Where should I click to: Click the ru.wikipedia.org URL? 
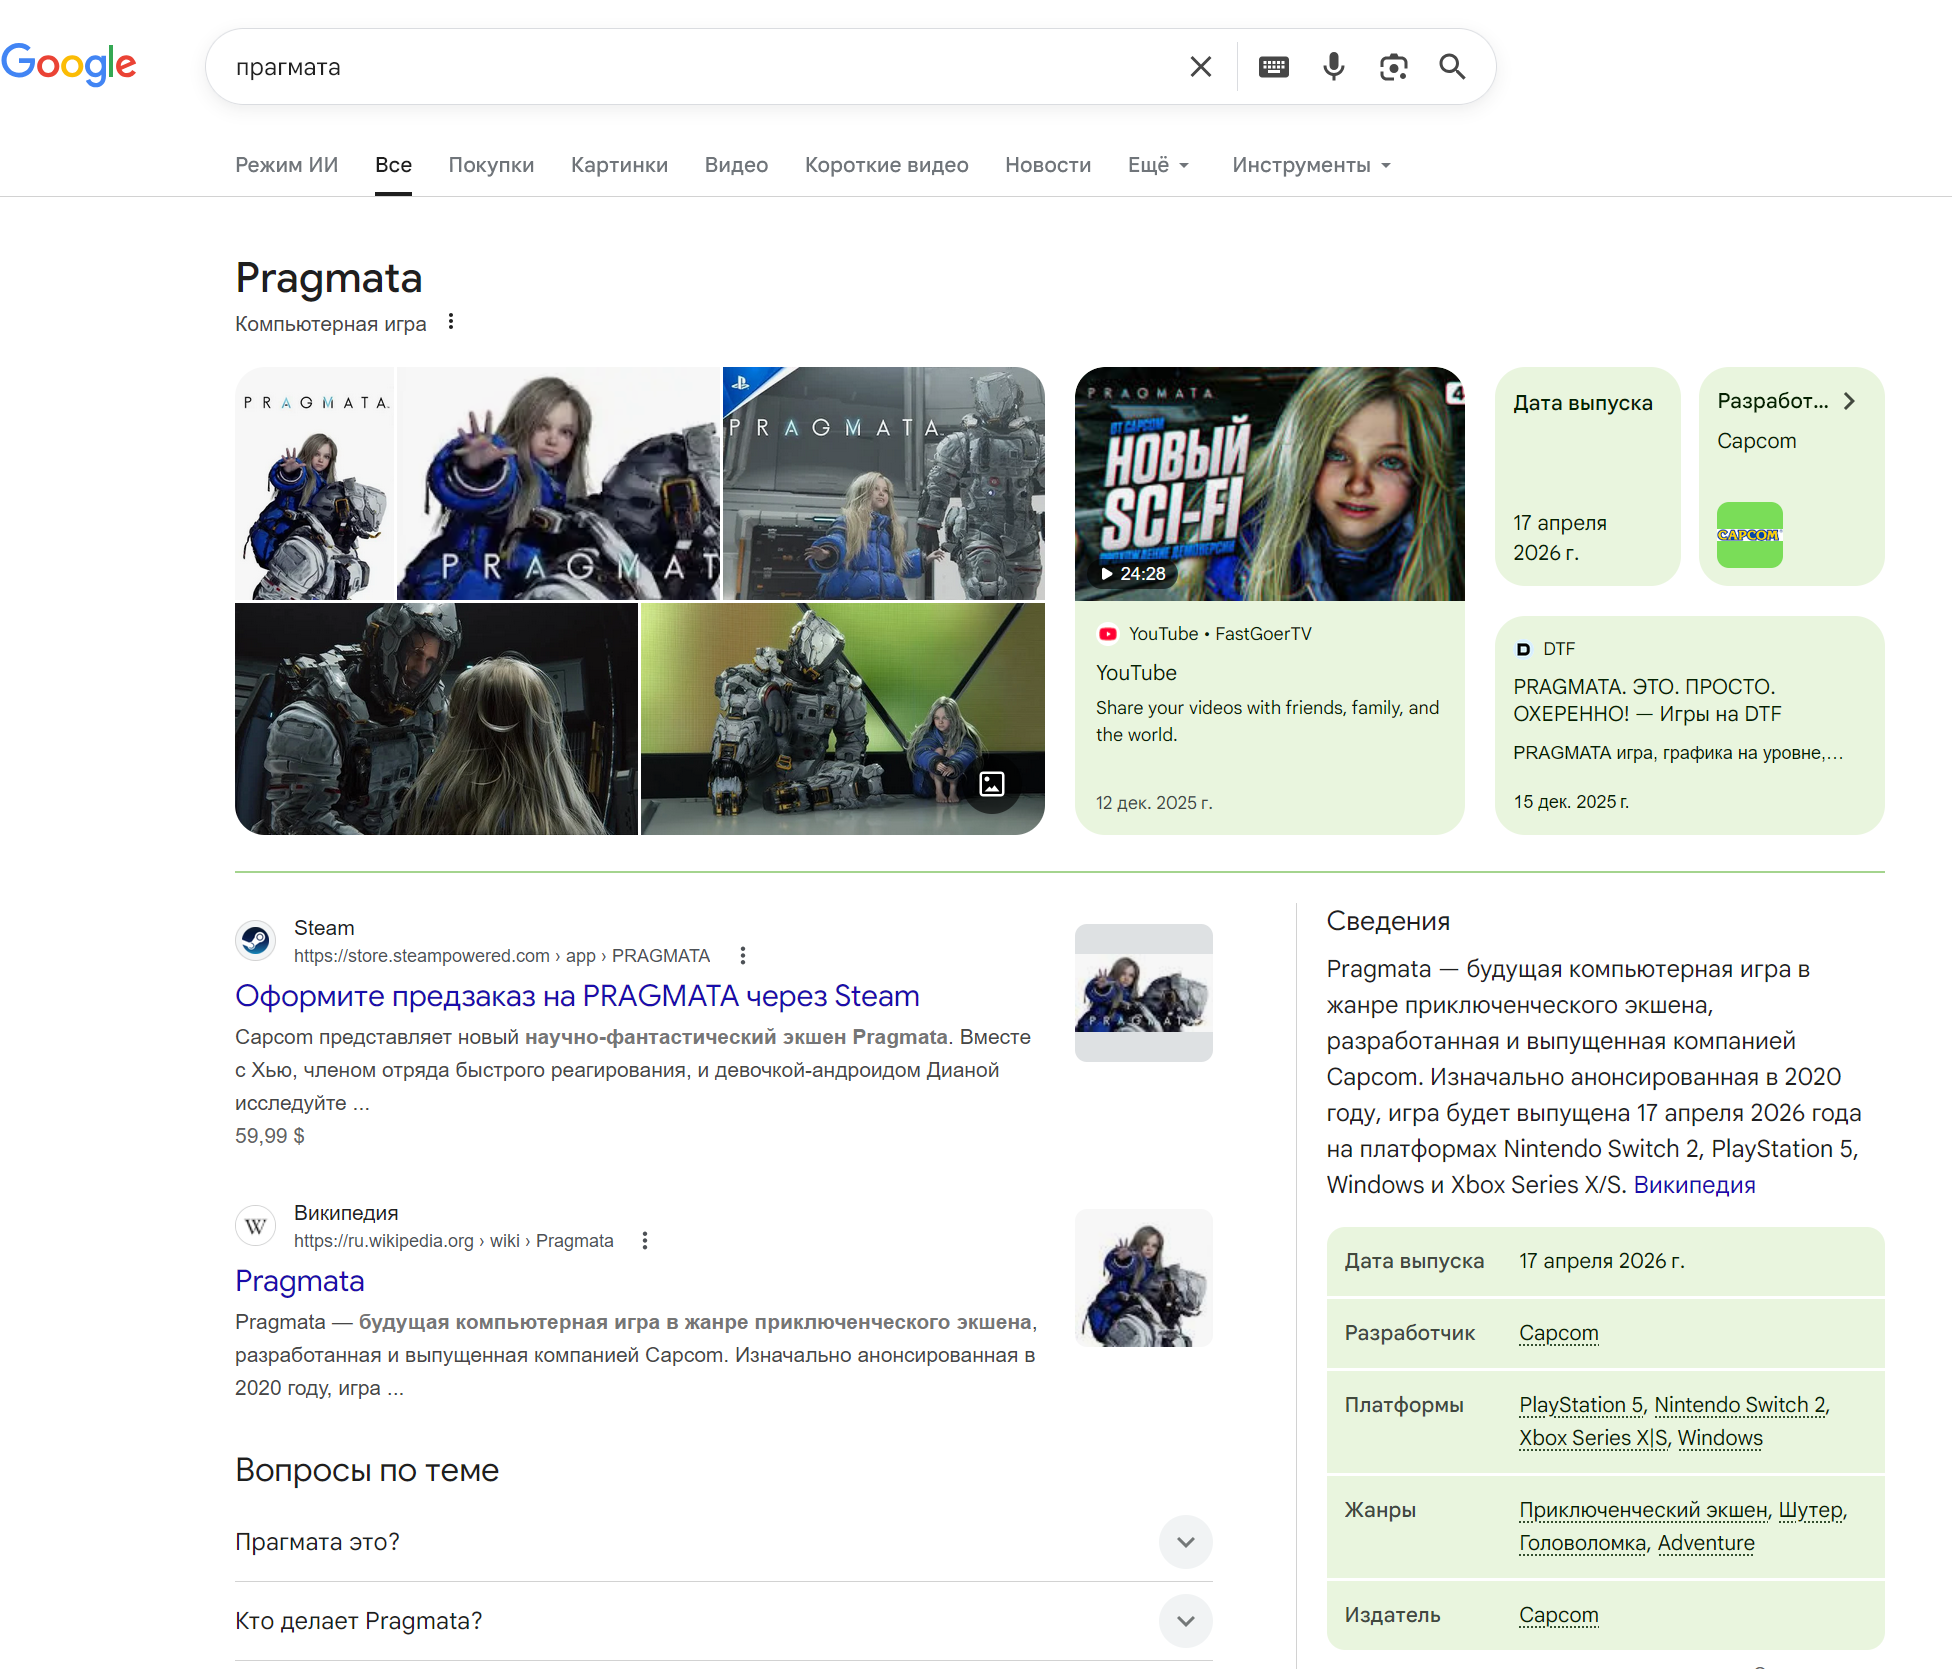coord(454,1241)
